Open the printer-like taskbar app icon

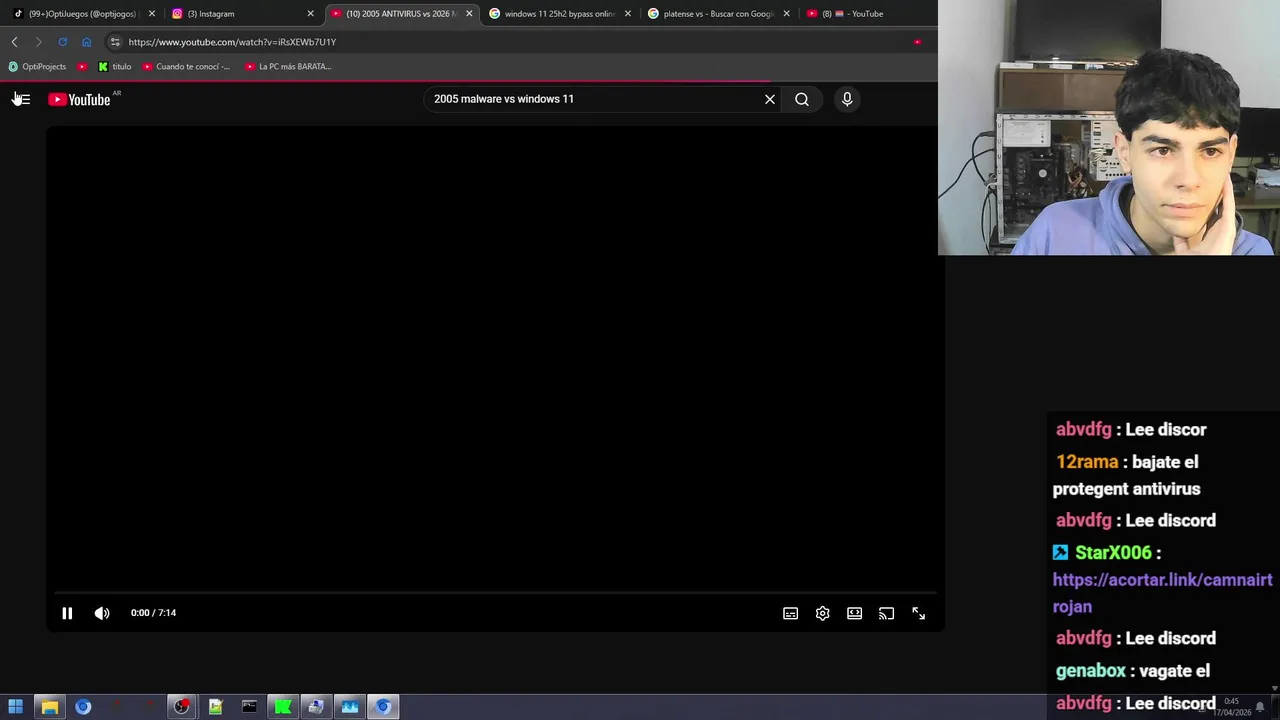[316, 707]
